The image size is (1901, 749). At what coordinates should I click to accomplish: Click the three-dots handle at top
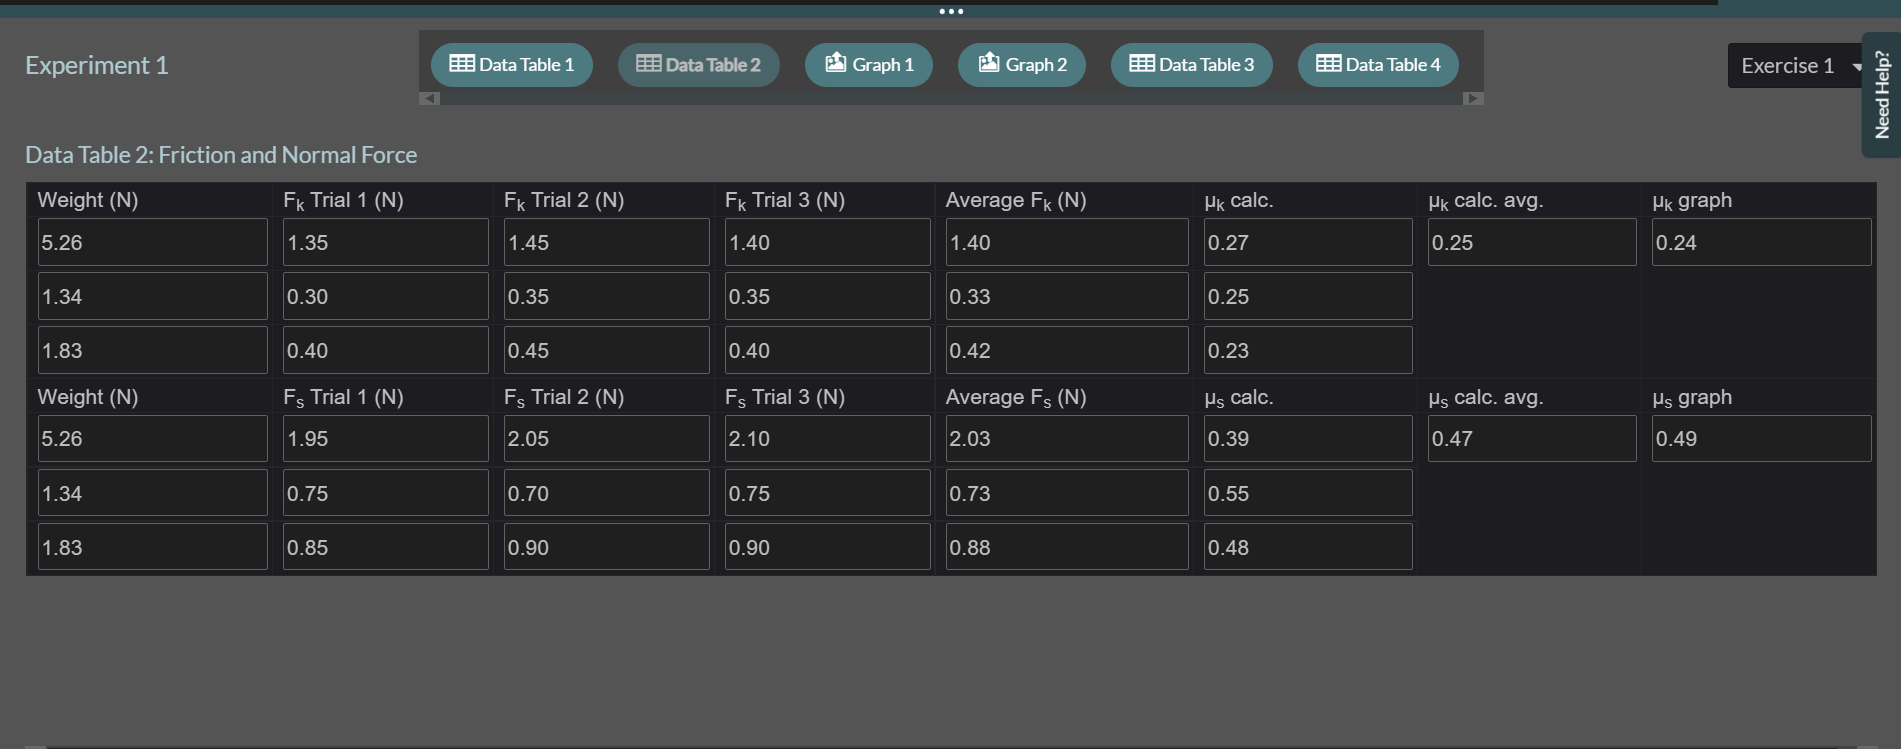tap(951, 12)
